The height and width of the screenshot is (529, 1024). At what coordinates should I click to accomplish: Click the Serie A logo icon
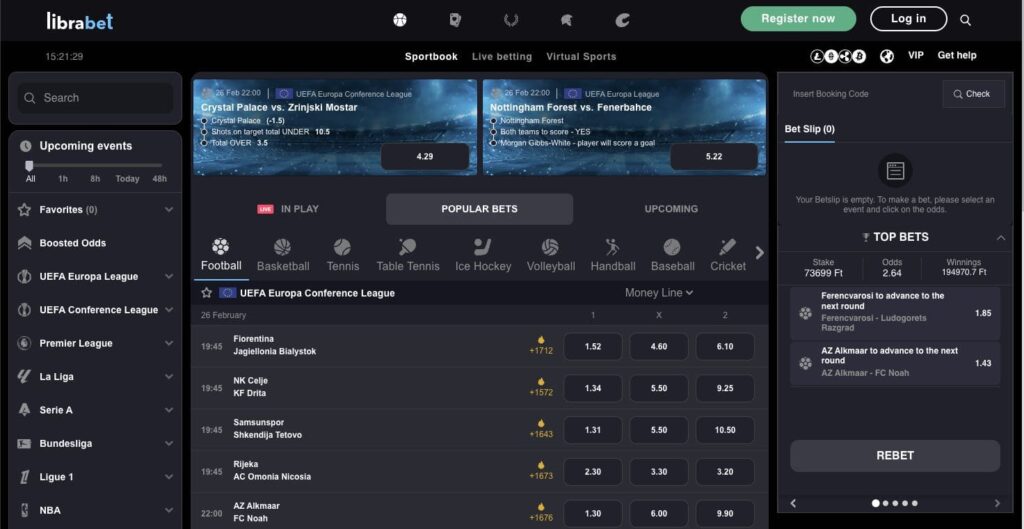click(24, 409)
